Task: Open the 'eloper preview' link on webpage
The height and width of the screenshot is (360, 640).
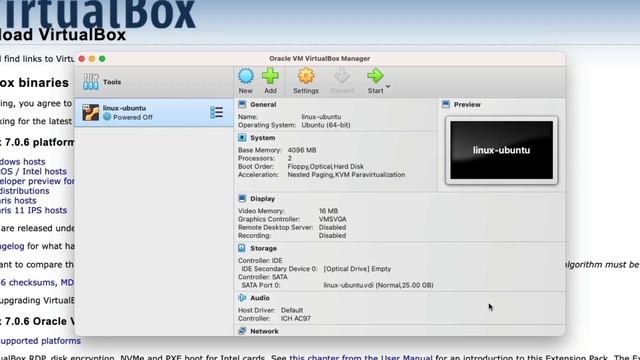Action: click(37, 181)
